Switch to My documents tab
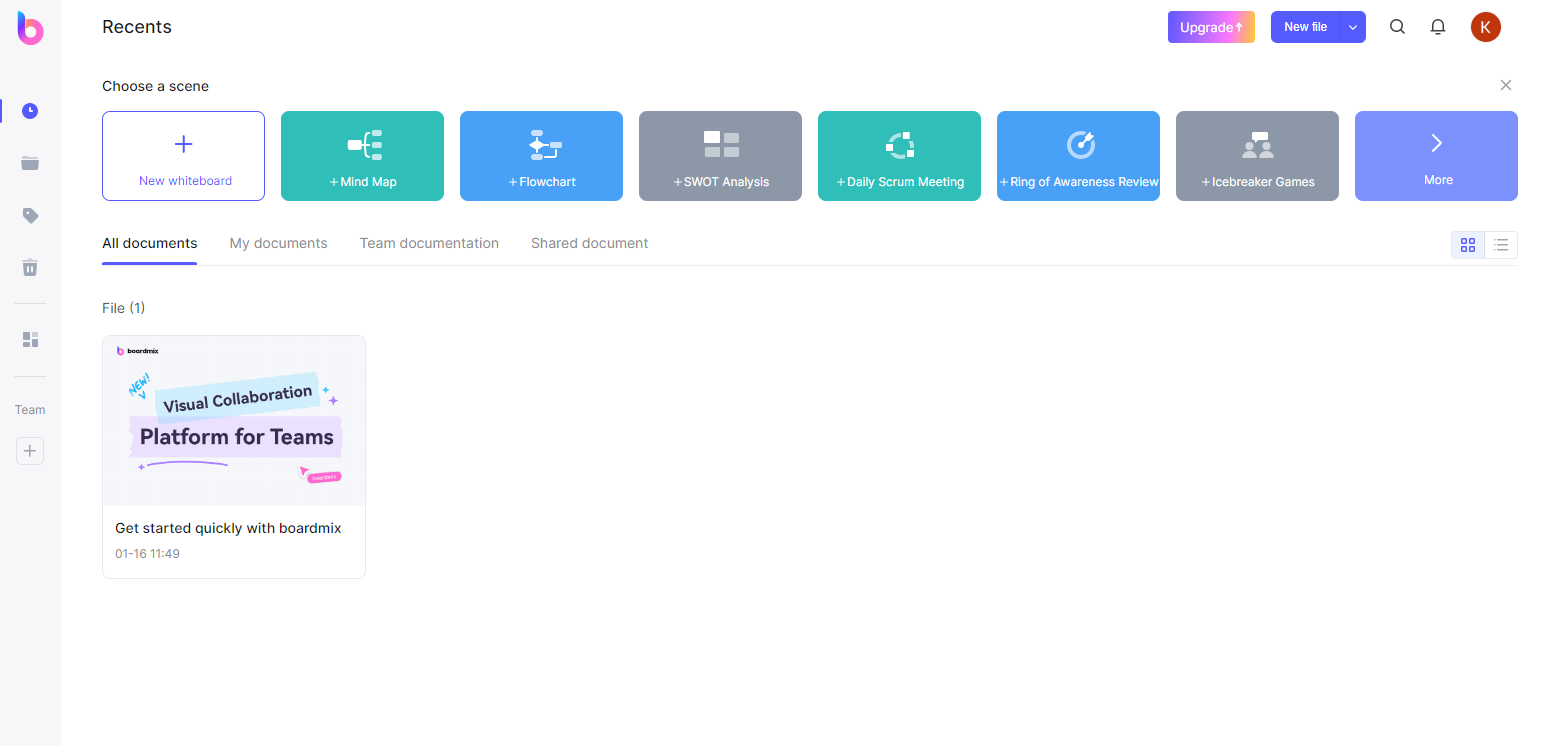Screen dimensions: 1557x746 tap(278, 243)
